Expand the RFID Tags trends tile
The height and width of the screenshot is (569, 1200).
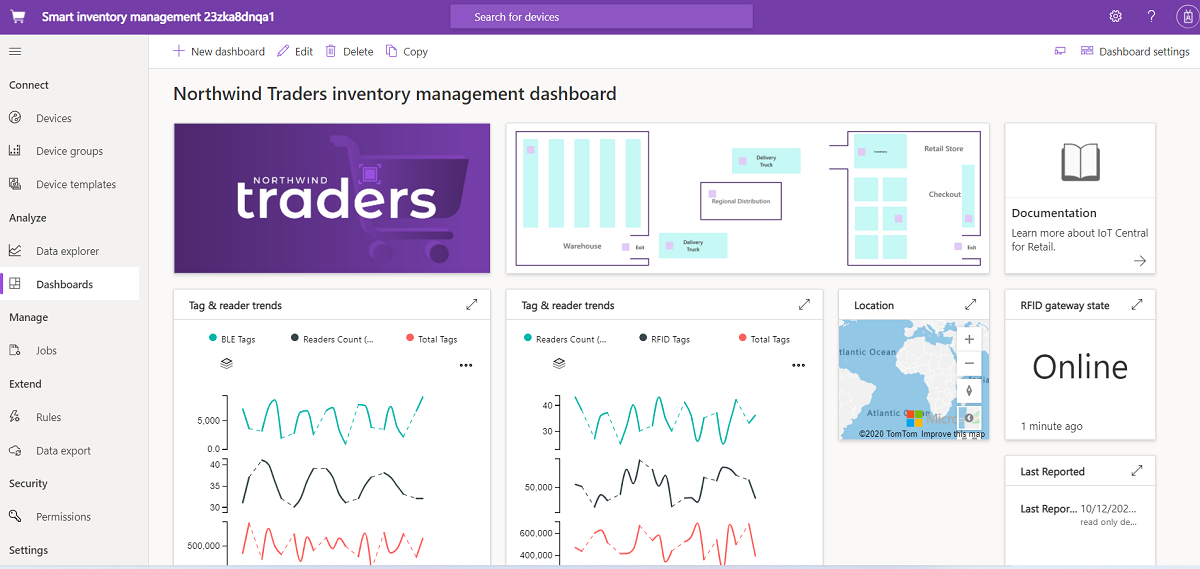pyautogui.click(x=804, y=305)
